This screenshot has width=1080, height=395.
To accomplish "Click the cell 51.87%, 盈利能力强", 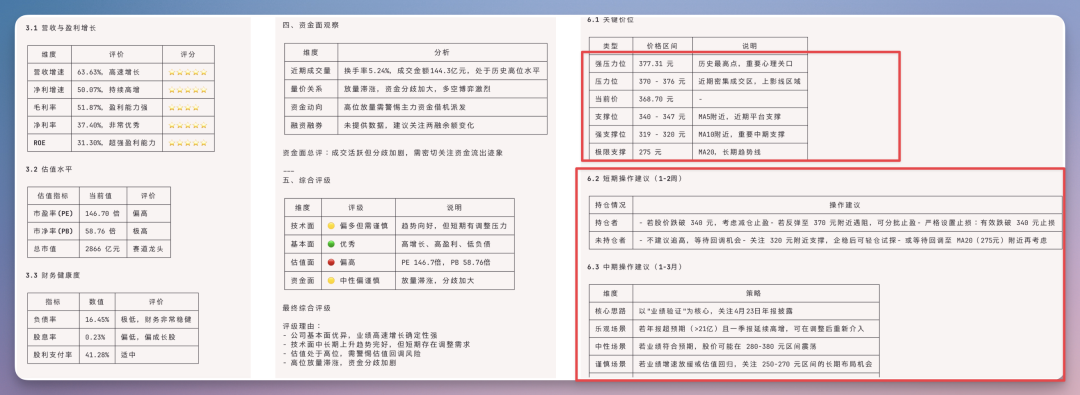I will (x=116, y=108).
